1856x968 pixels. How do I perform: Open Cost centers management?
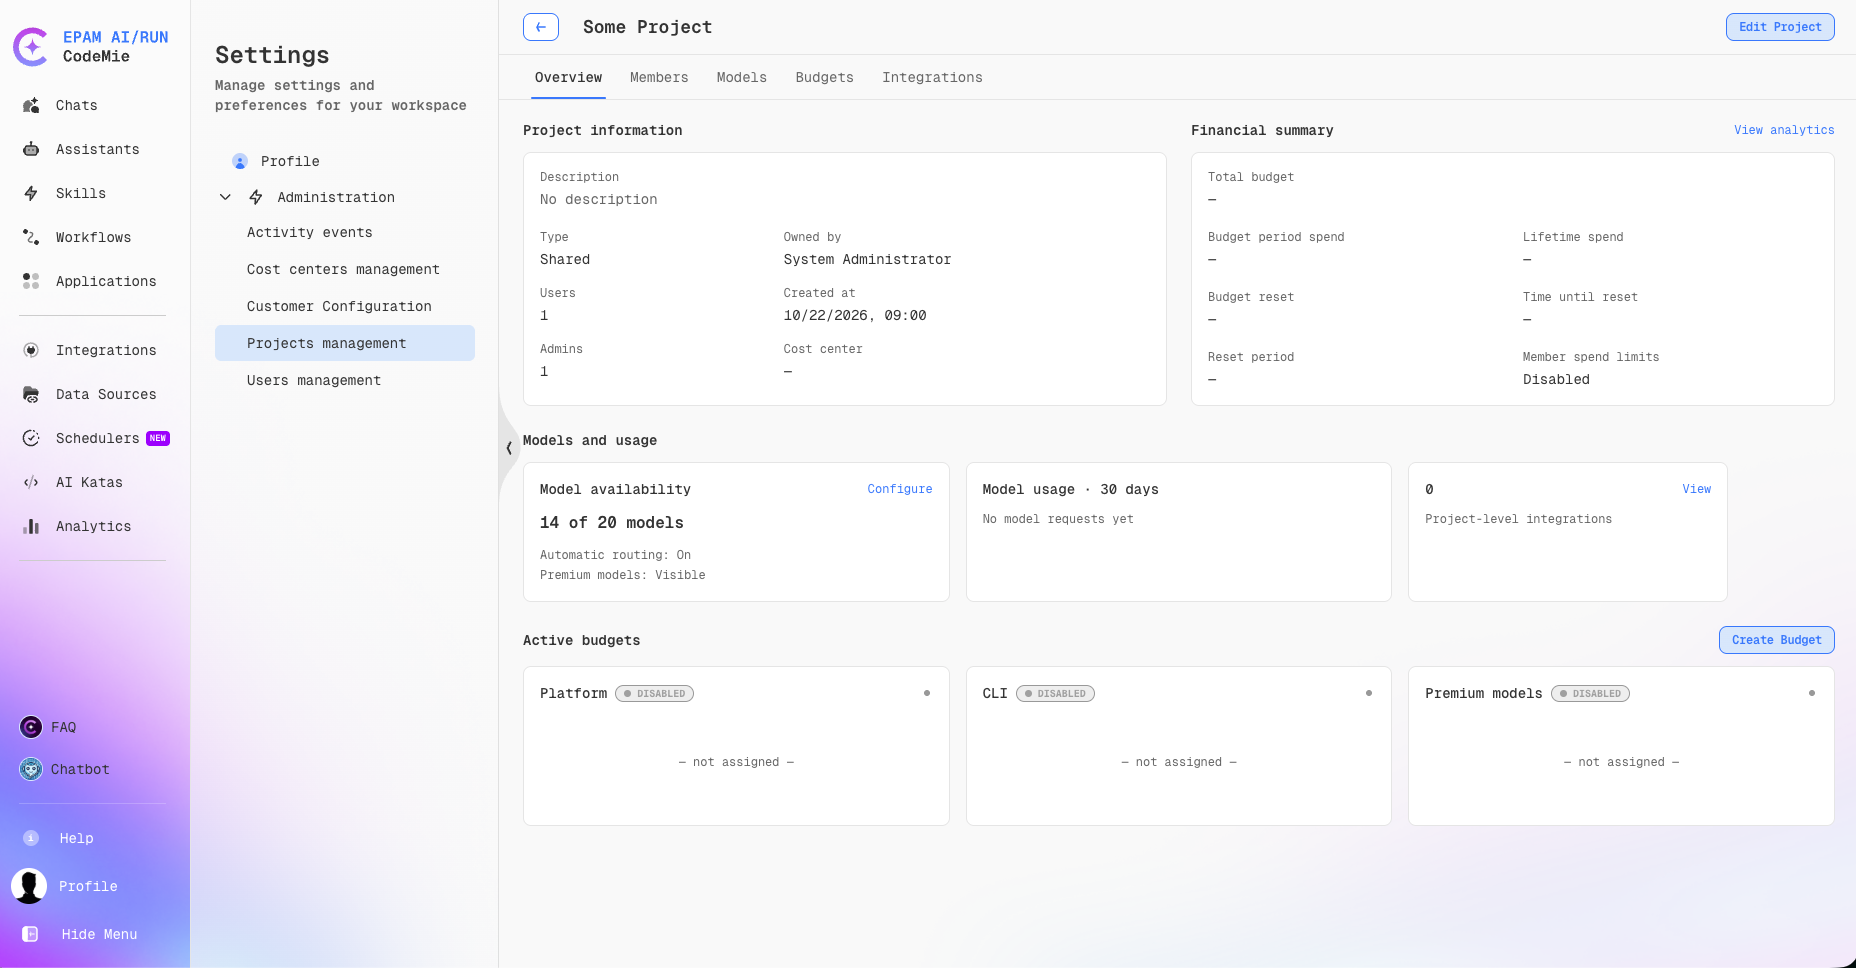pos(345,269)
